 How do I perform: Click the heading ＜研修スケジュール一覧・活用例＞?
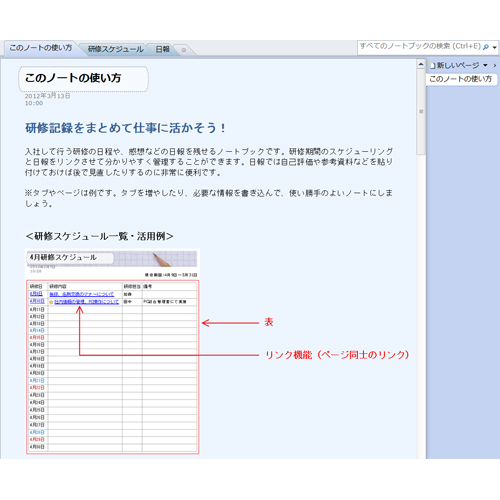(x=99, y=236)
